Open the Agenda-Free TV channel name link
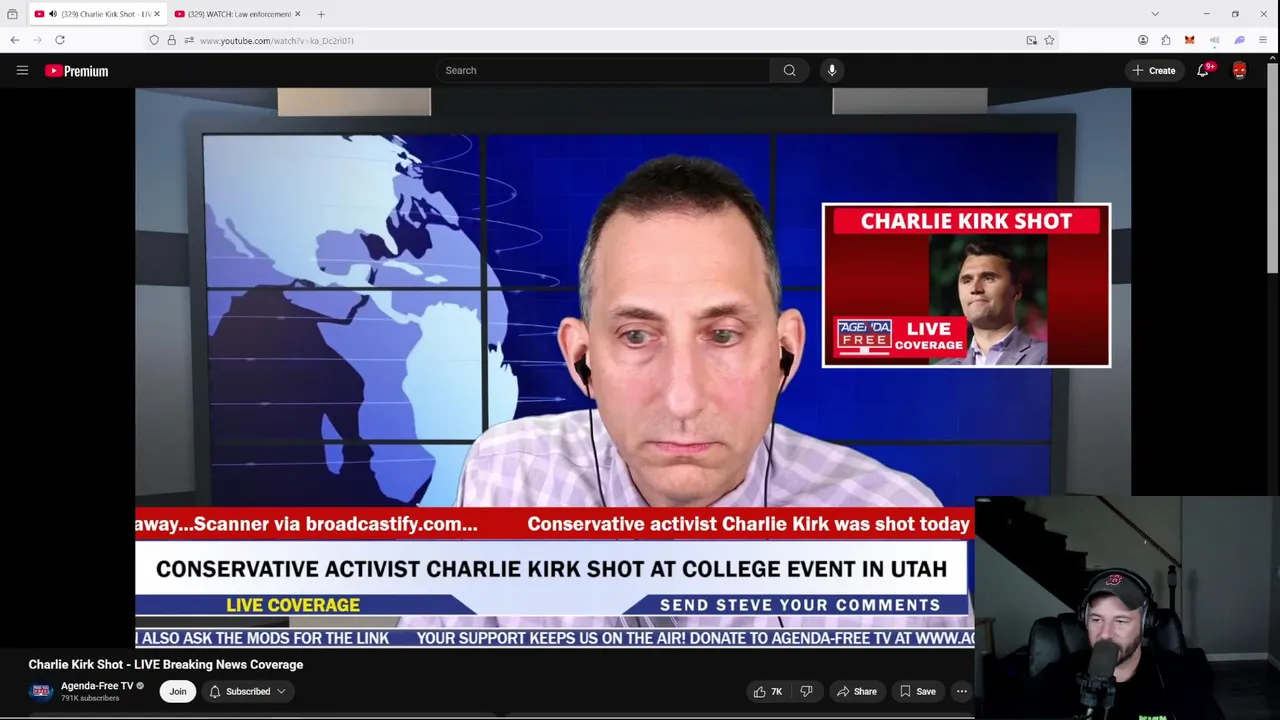Screen dimensions: 1280x720 coord(97,686)
